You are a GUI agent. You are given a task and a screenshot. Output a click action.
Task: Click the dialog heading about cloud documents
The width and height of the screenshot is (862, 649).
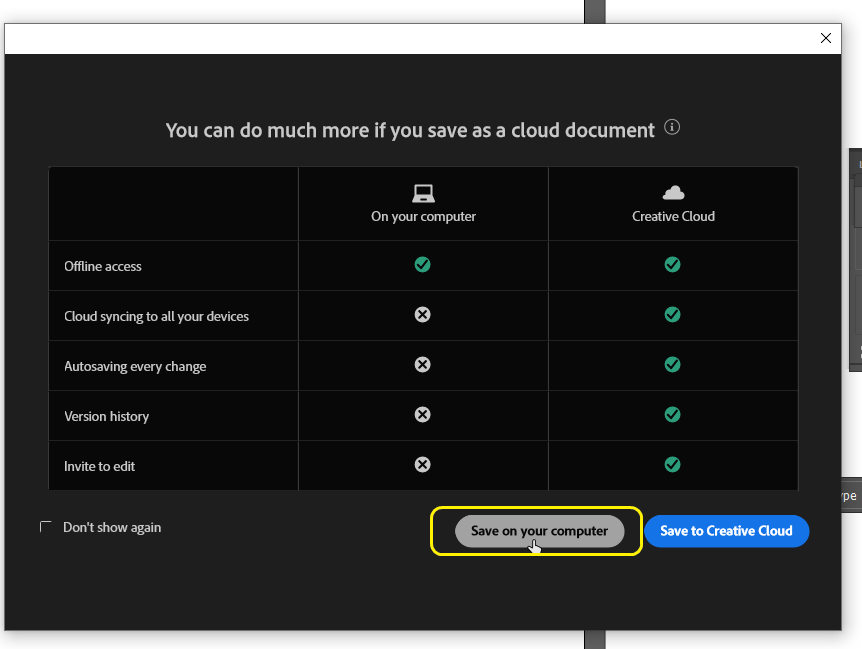(410, 130)
